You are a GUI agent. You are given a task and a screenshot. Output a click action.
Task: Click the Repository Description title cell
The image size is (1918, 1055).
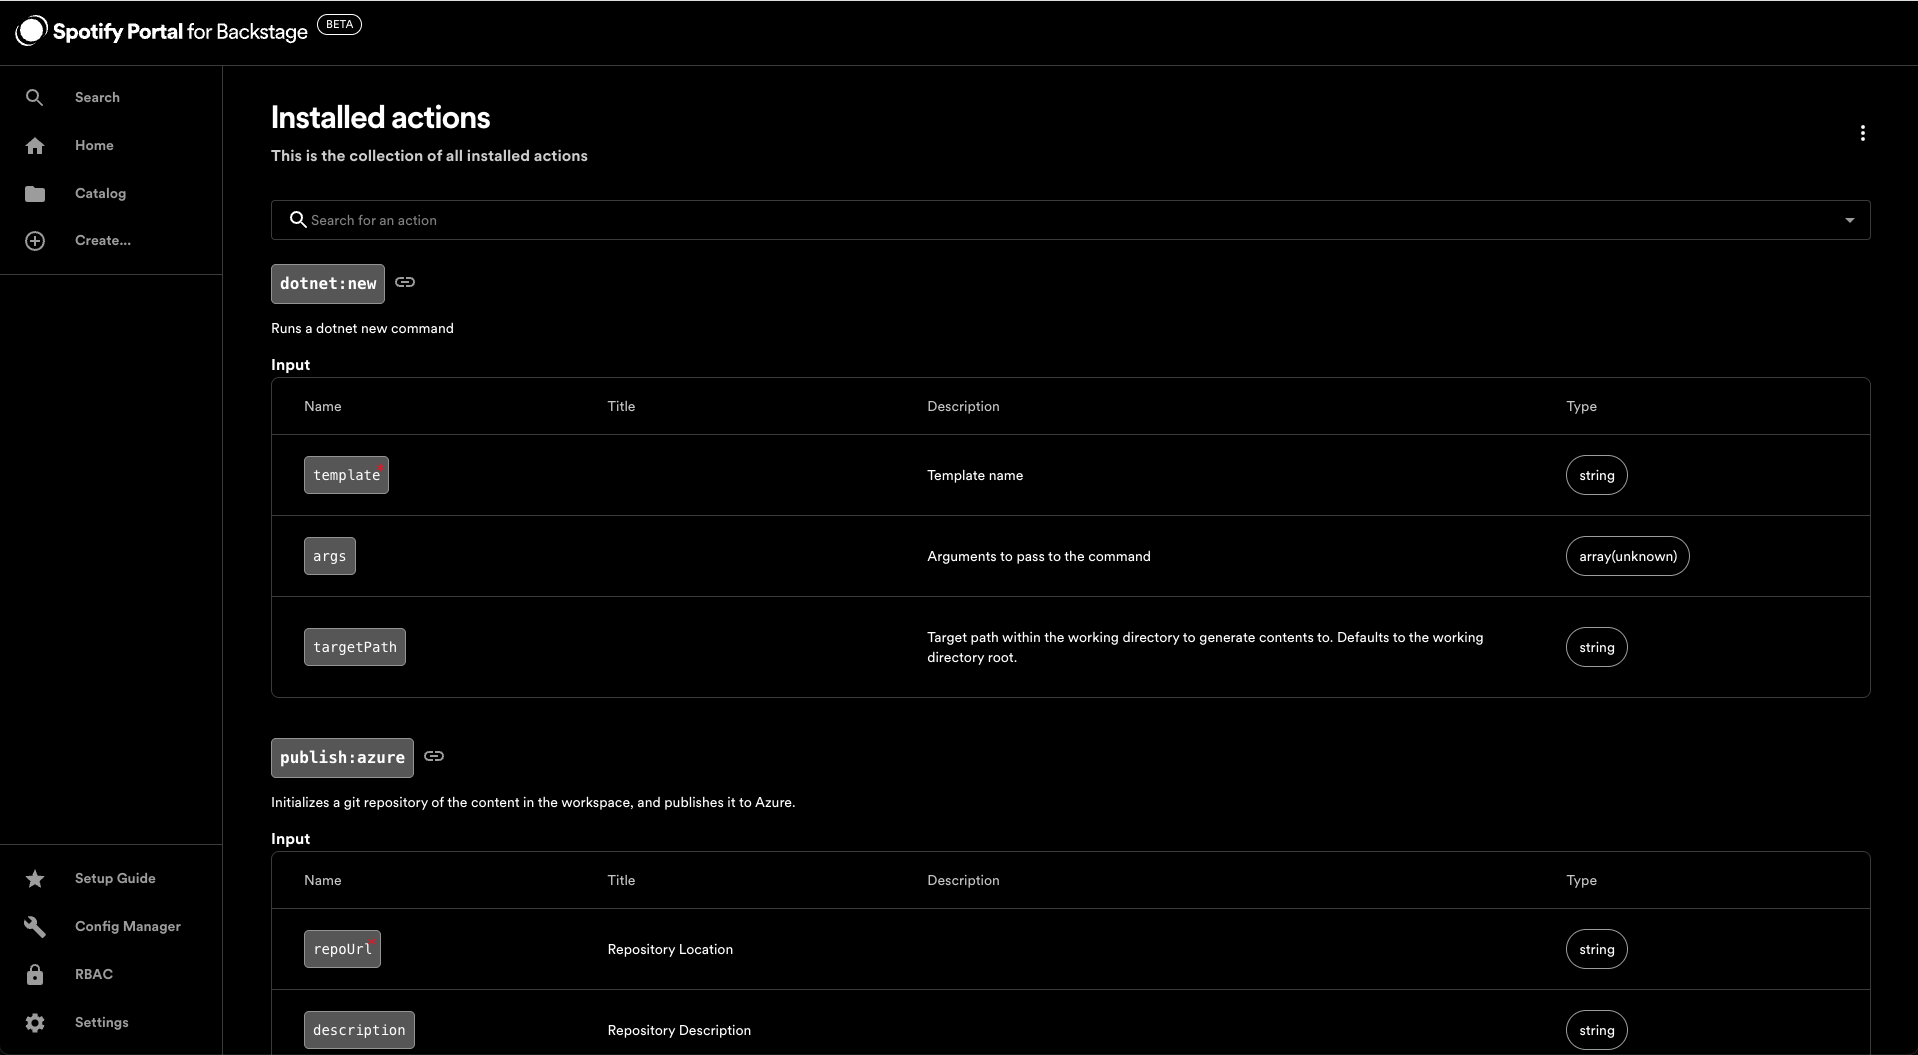point(679,1030)
